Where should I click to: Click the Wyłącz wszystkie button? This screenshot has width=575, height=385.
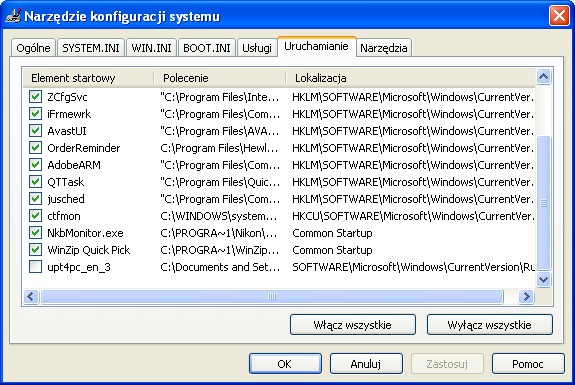490,325
